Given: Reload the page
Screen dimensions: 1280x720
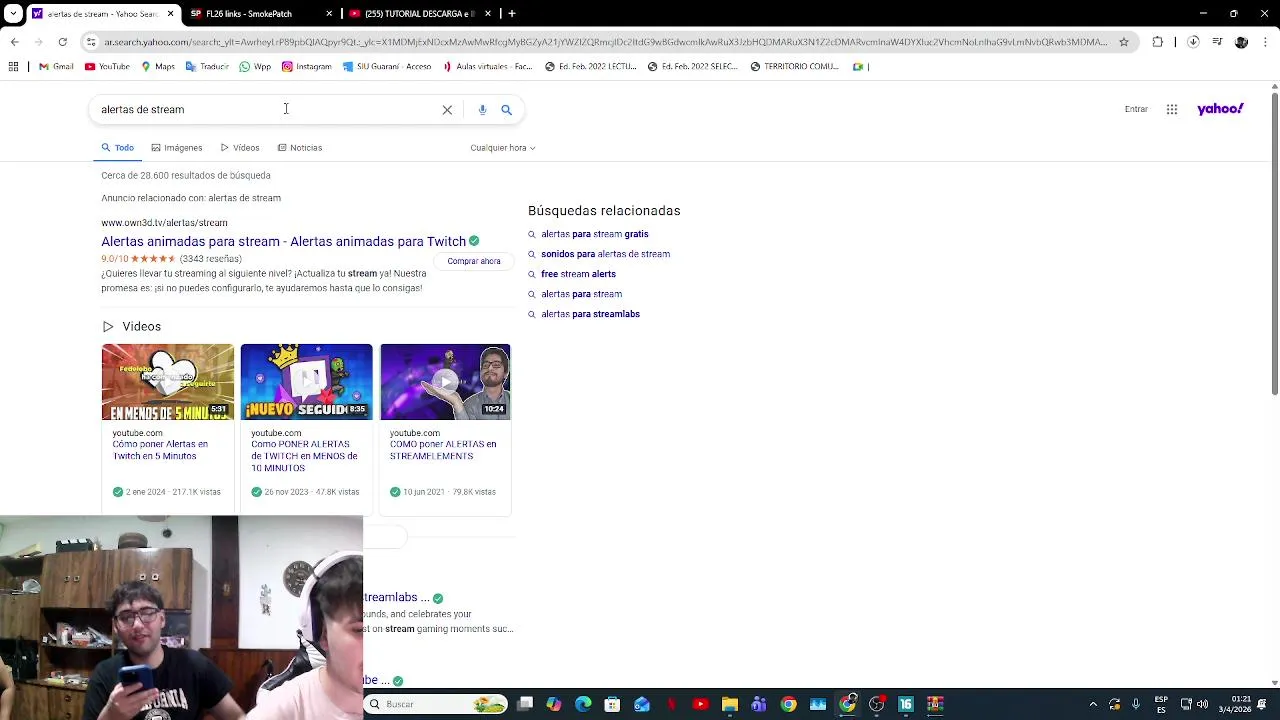Looking at the screenshot, I should click(x=62, y=42).
